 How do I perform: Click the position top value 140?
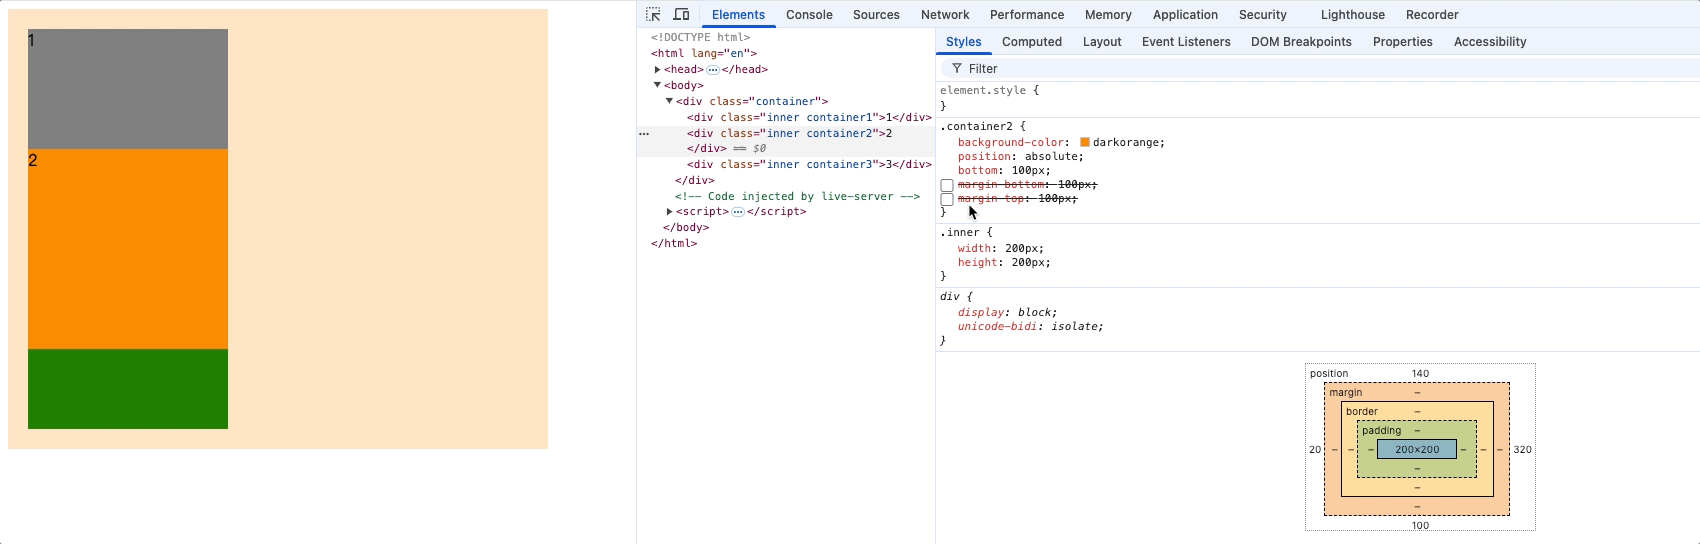[x=1420, y=373]
